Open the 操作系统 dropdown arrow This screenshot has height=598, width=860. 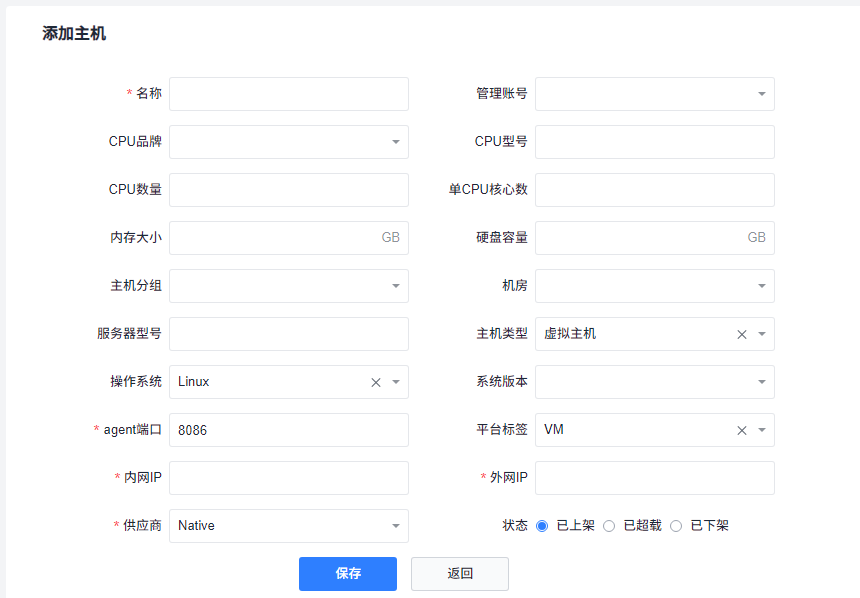click(x=395, y=382)
